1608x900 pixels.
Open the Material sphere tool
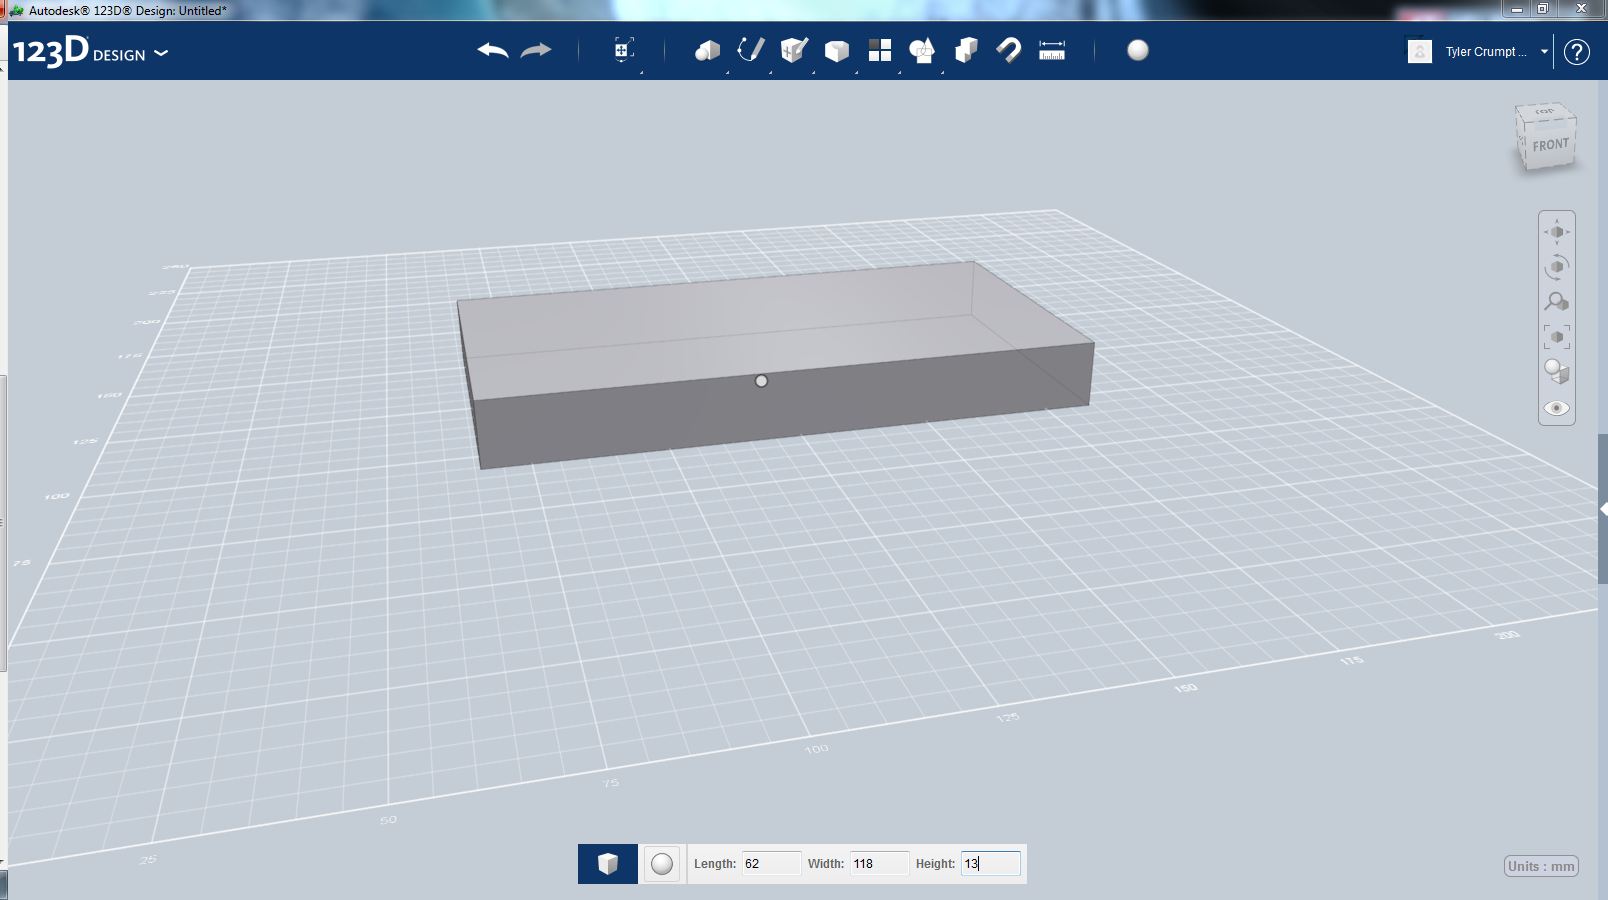tap(1138, 50)
